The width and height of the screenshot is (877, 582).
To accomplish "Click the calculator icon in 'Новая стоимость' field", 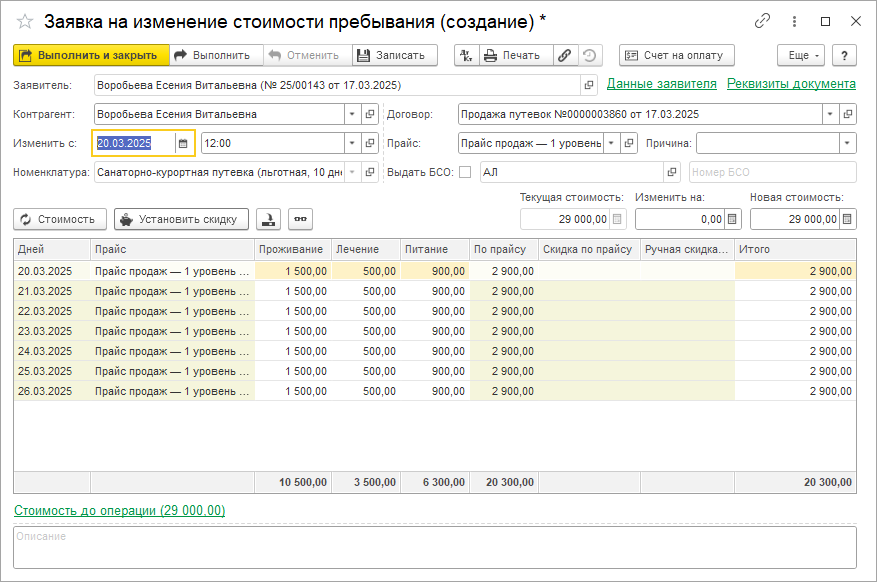I will pos(848,219).
